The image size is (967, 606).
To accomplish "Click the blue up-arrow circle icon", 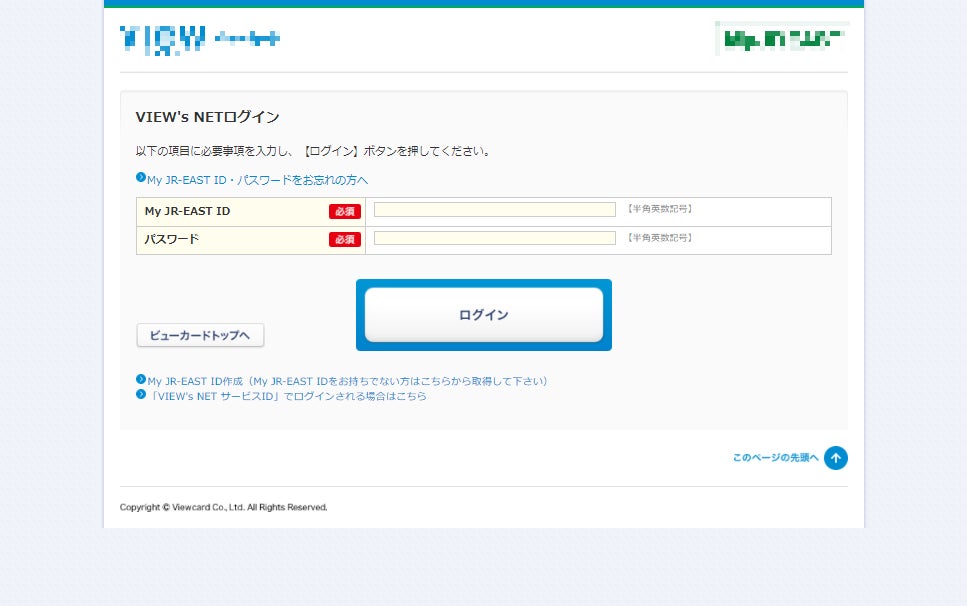I will pyautogui.click(x=836, y=458).
